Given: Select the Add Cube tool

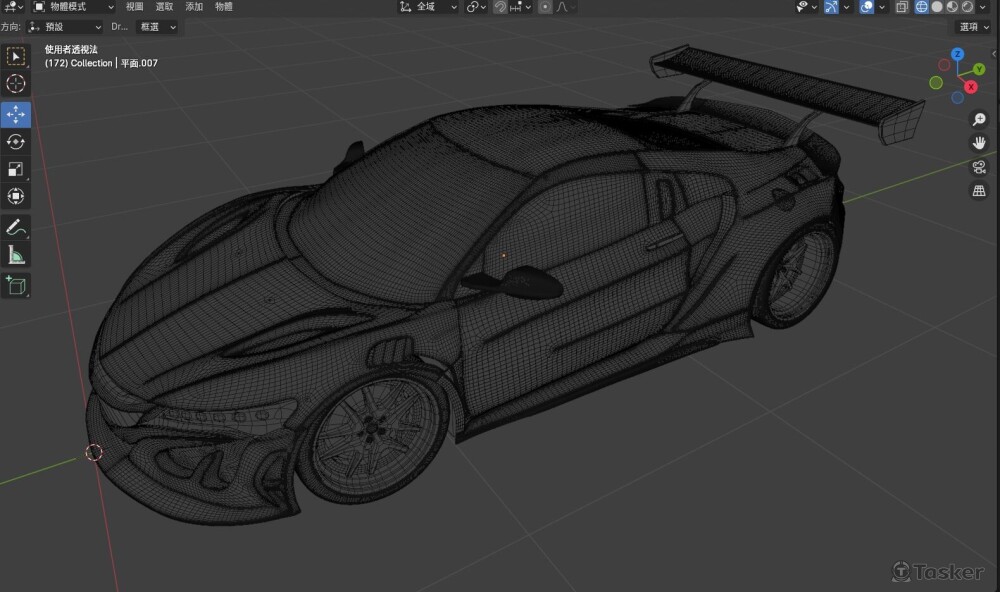Looking at the screenshot, I should pos(16,286).
